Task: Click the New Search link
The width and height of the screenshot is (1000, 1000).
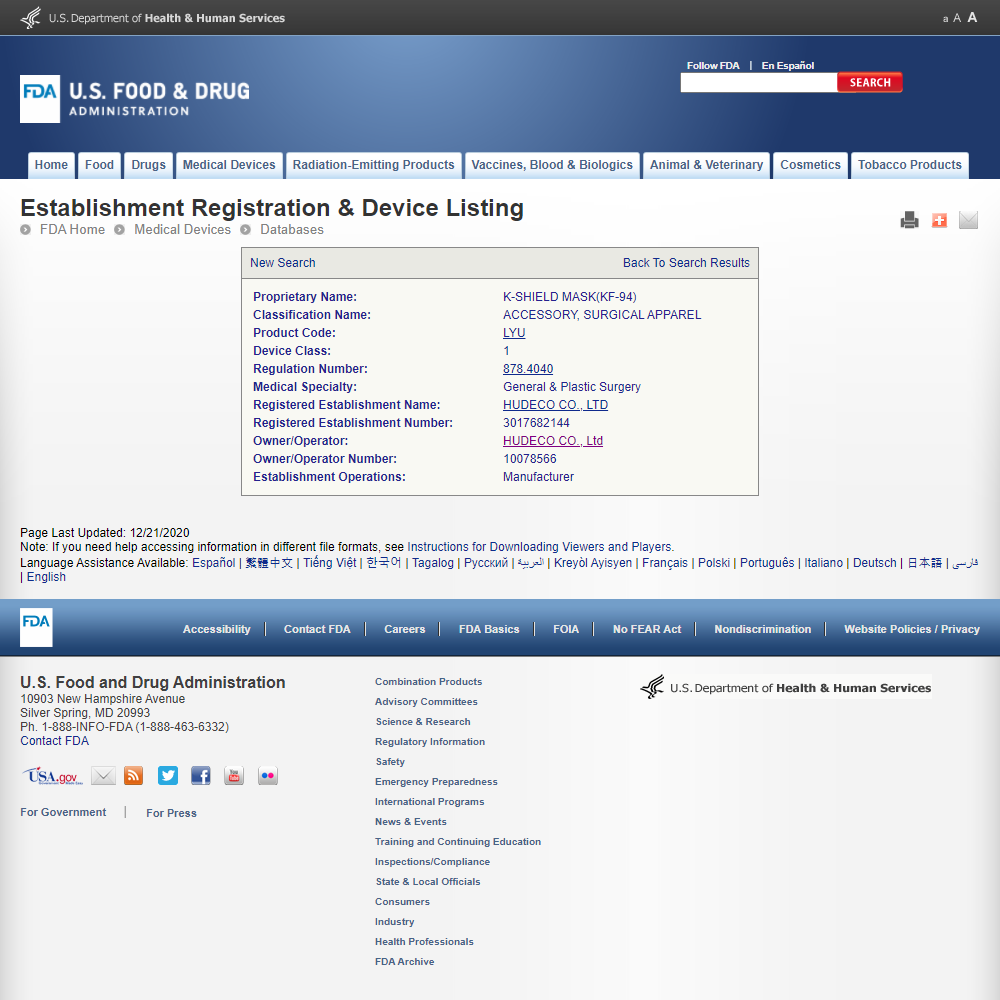Action: coord(283,263)
